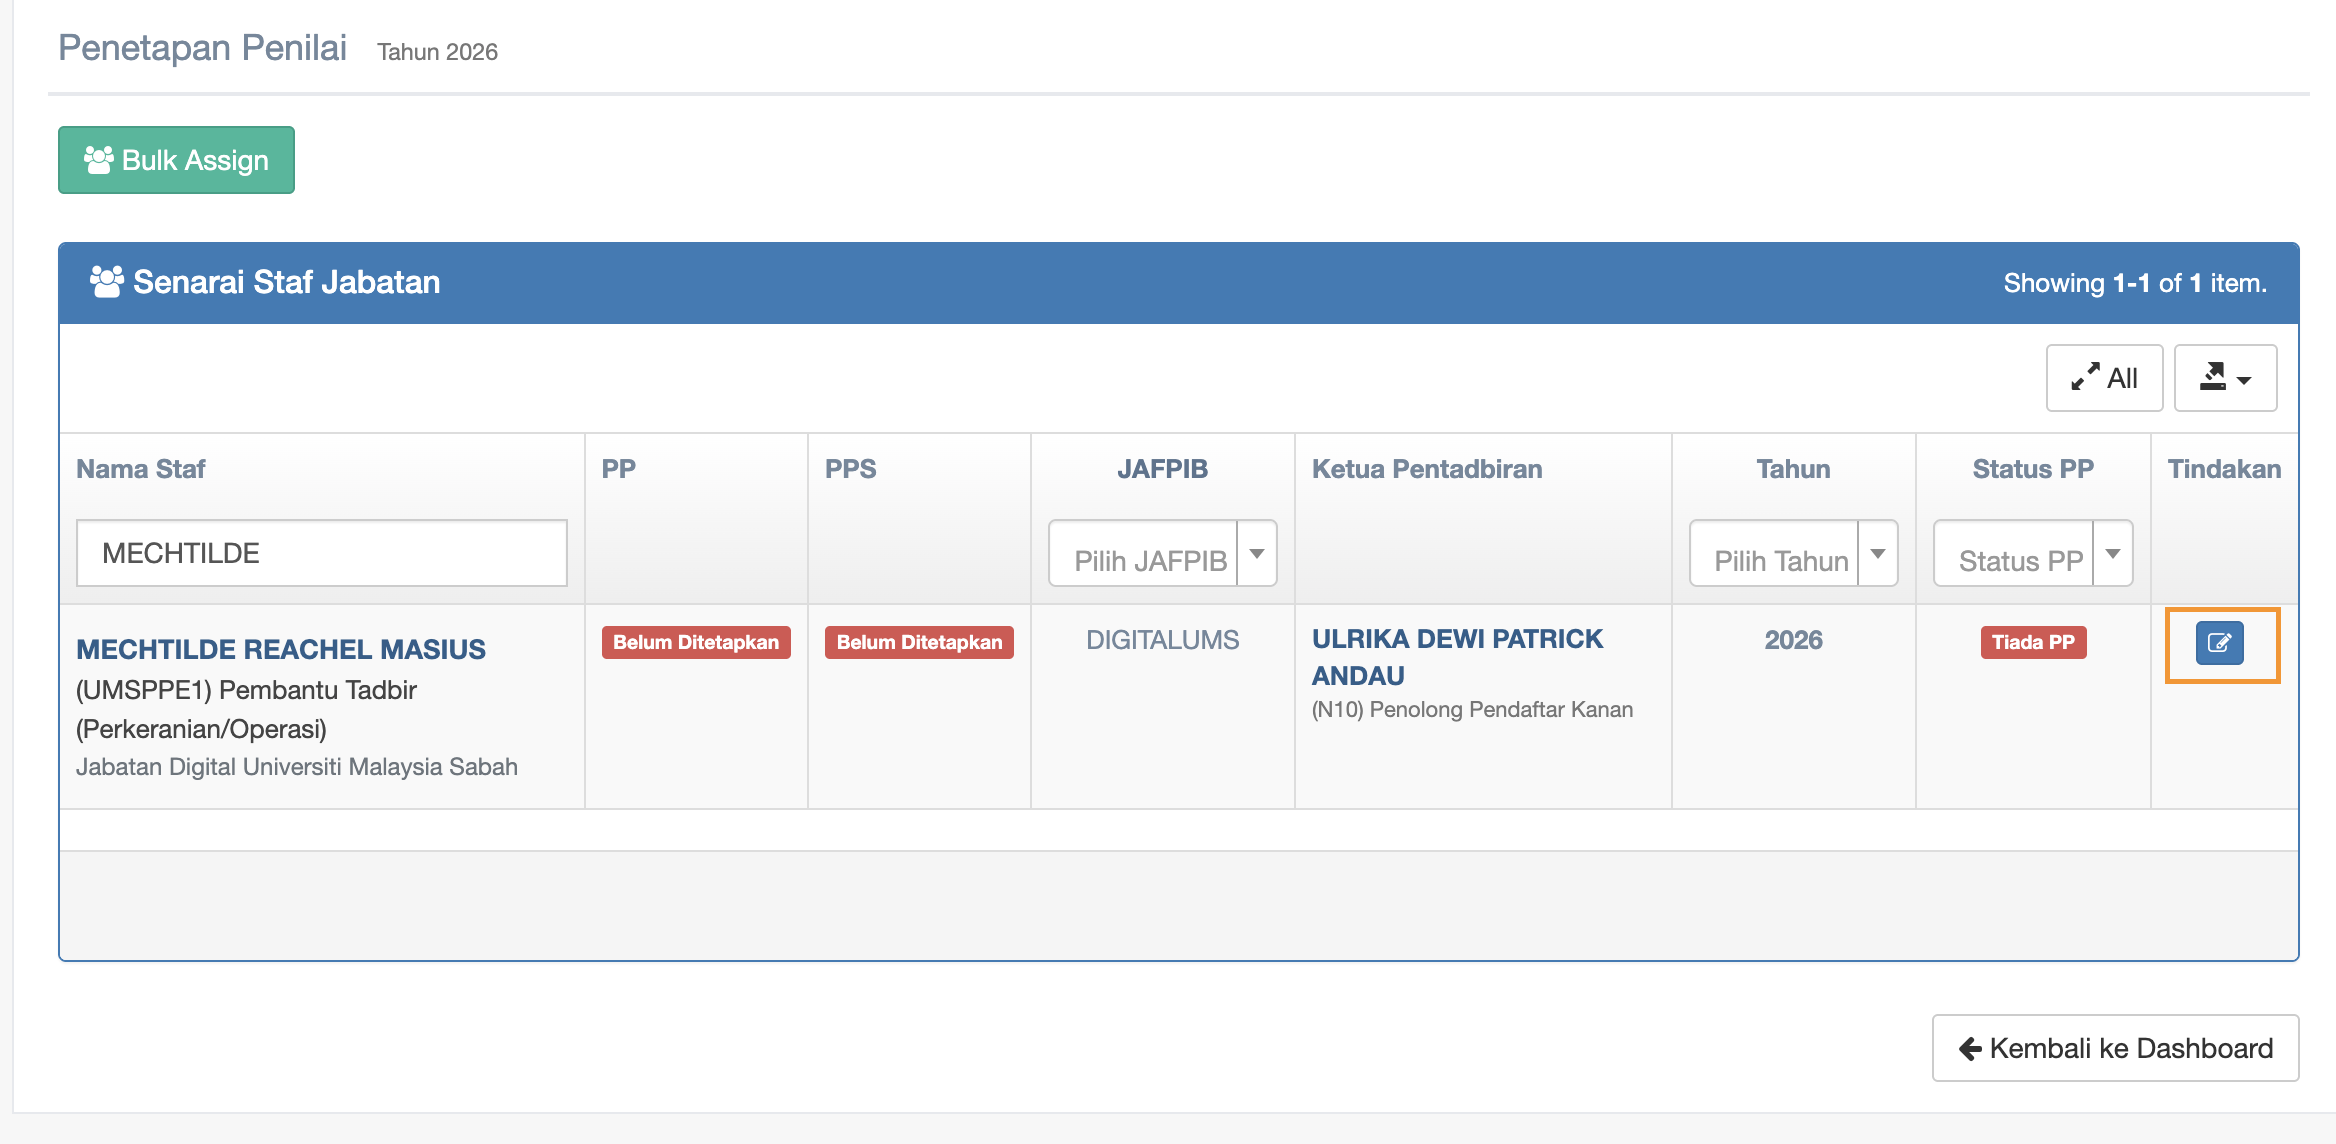
Task: Click the back arrow icon on Kembali
Action: tap(1970, 1048)
